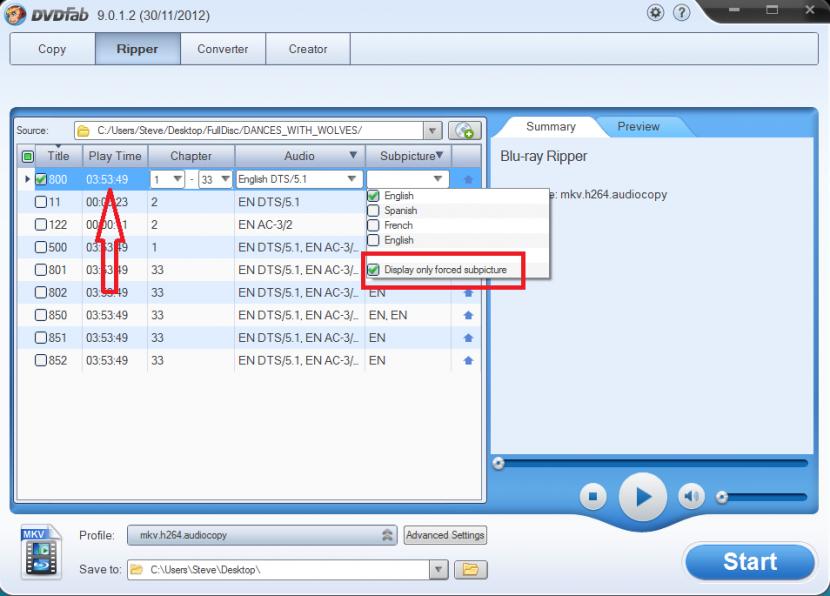Click the MKV profile format icon

pos(41,552)
